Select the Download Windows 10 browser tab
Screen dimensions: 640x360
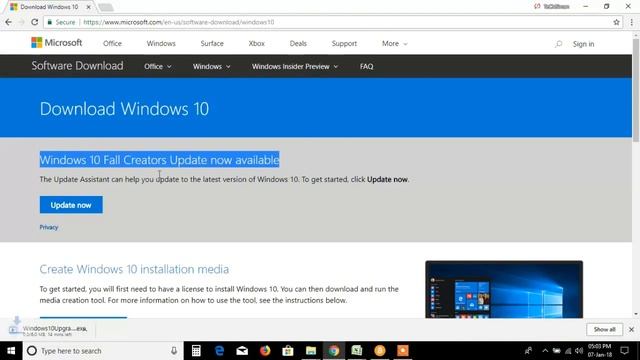click(x=49, y=7)
